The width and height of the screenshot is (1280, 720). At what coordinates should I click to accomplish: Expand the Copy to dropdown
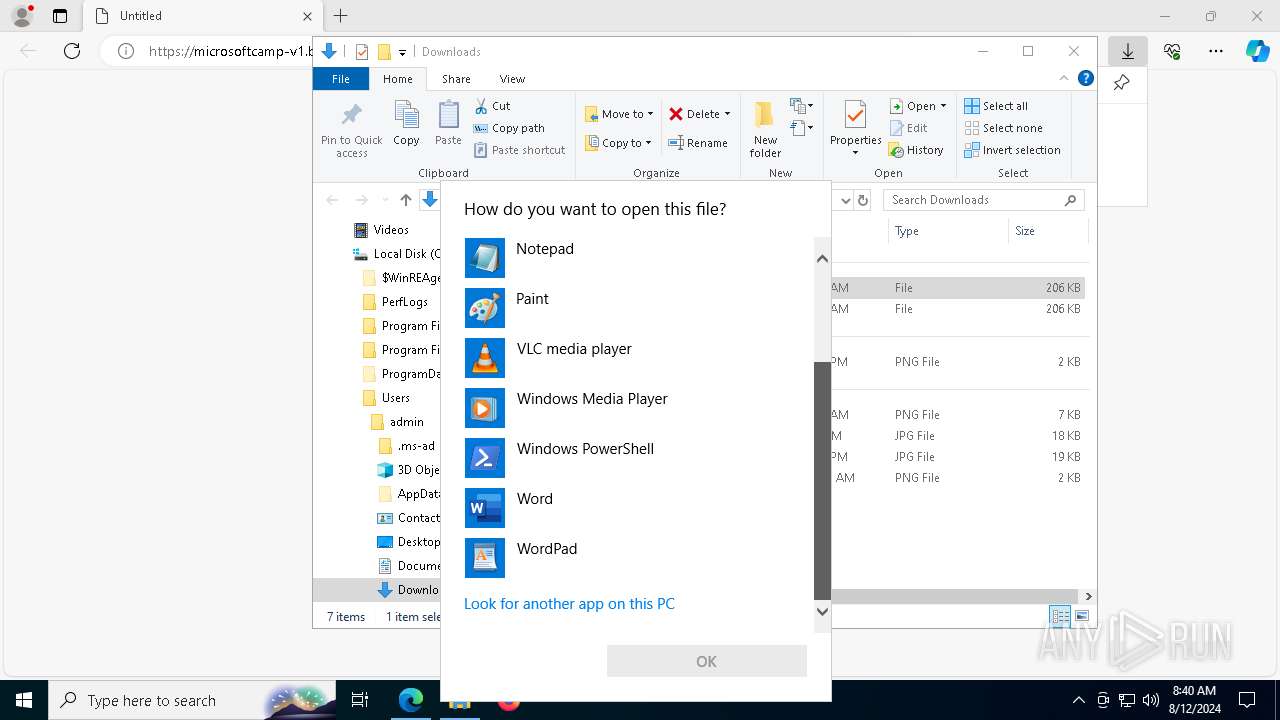coord(648,143)
